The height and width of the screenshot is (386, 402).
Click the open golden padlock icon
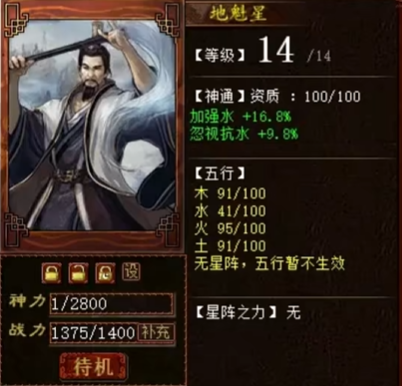(x=78, y=273)
